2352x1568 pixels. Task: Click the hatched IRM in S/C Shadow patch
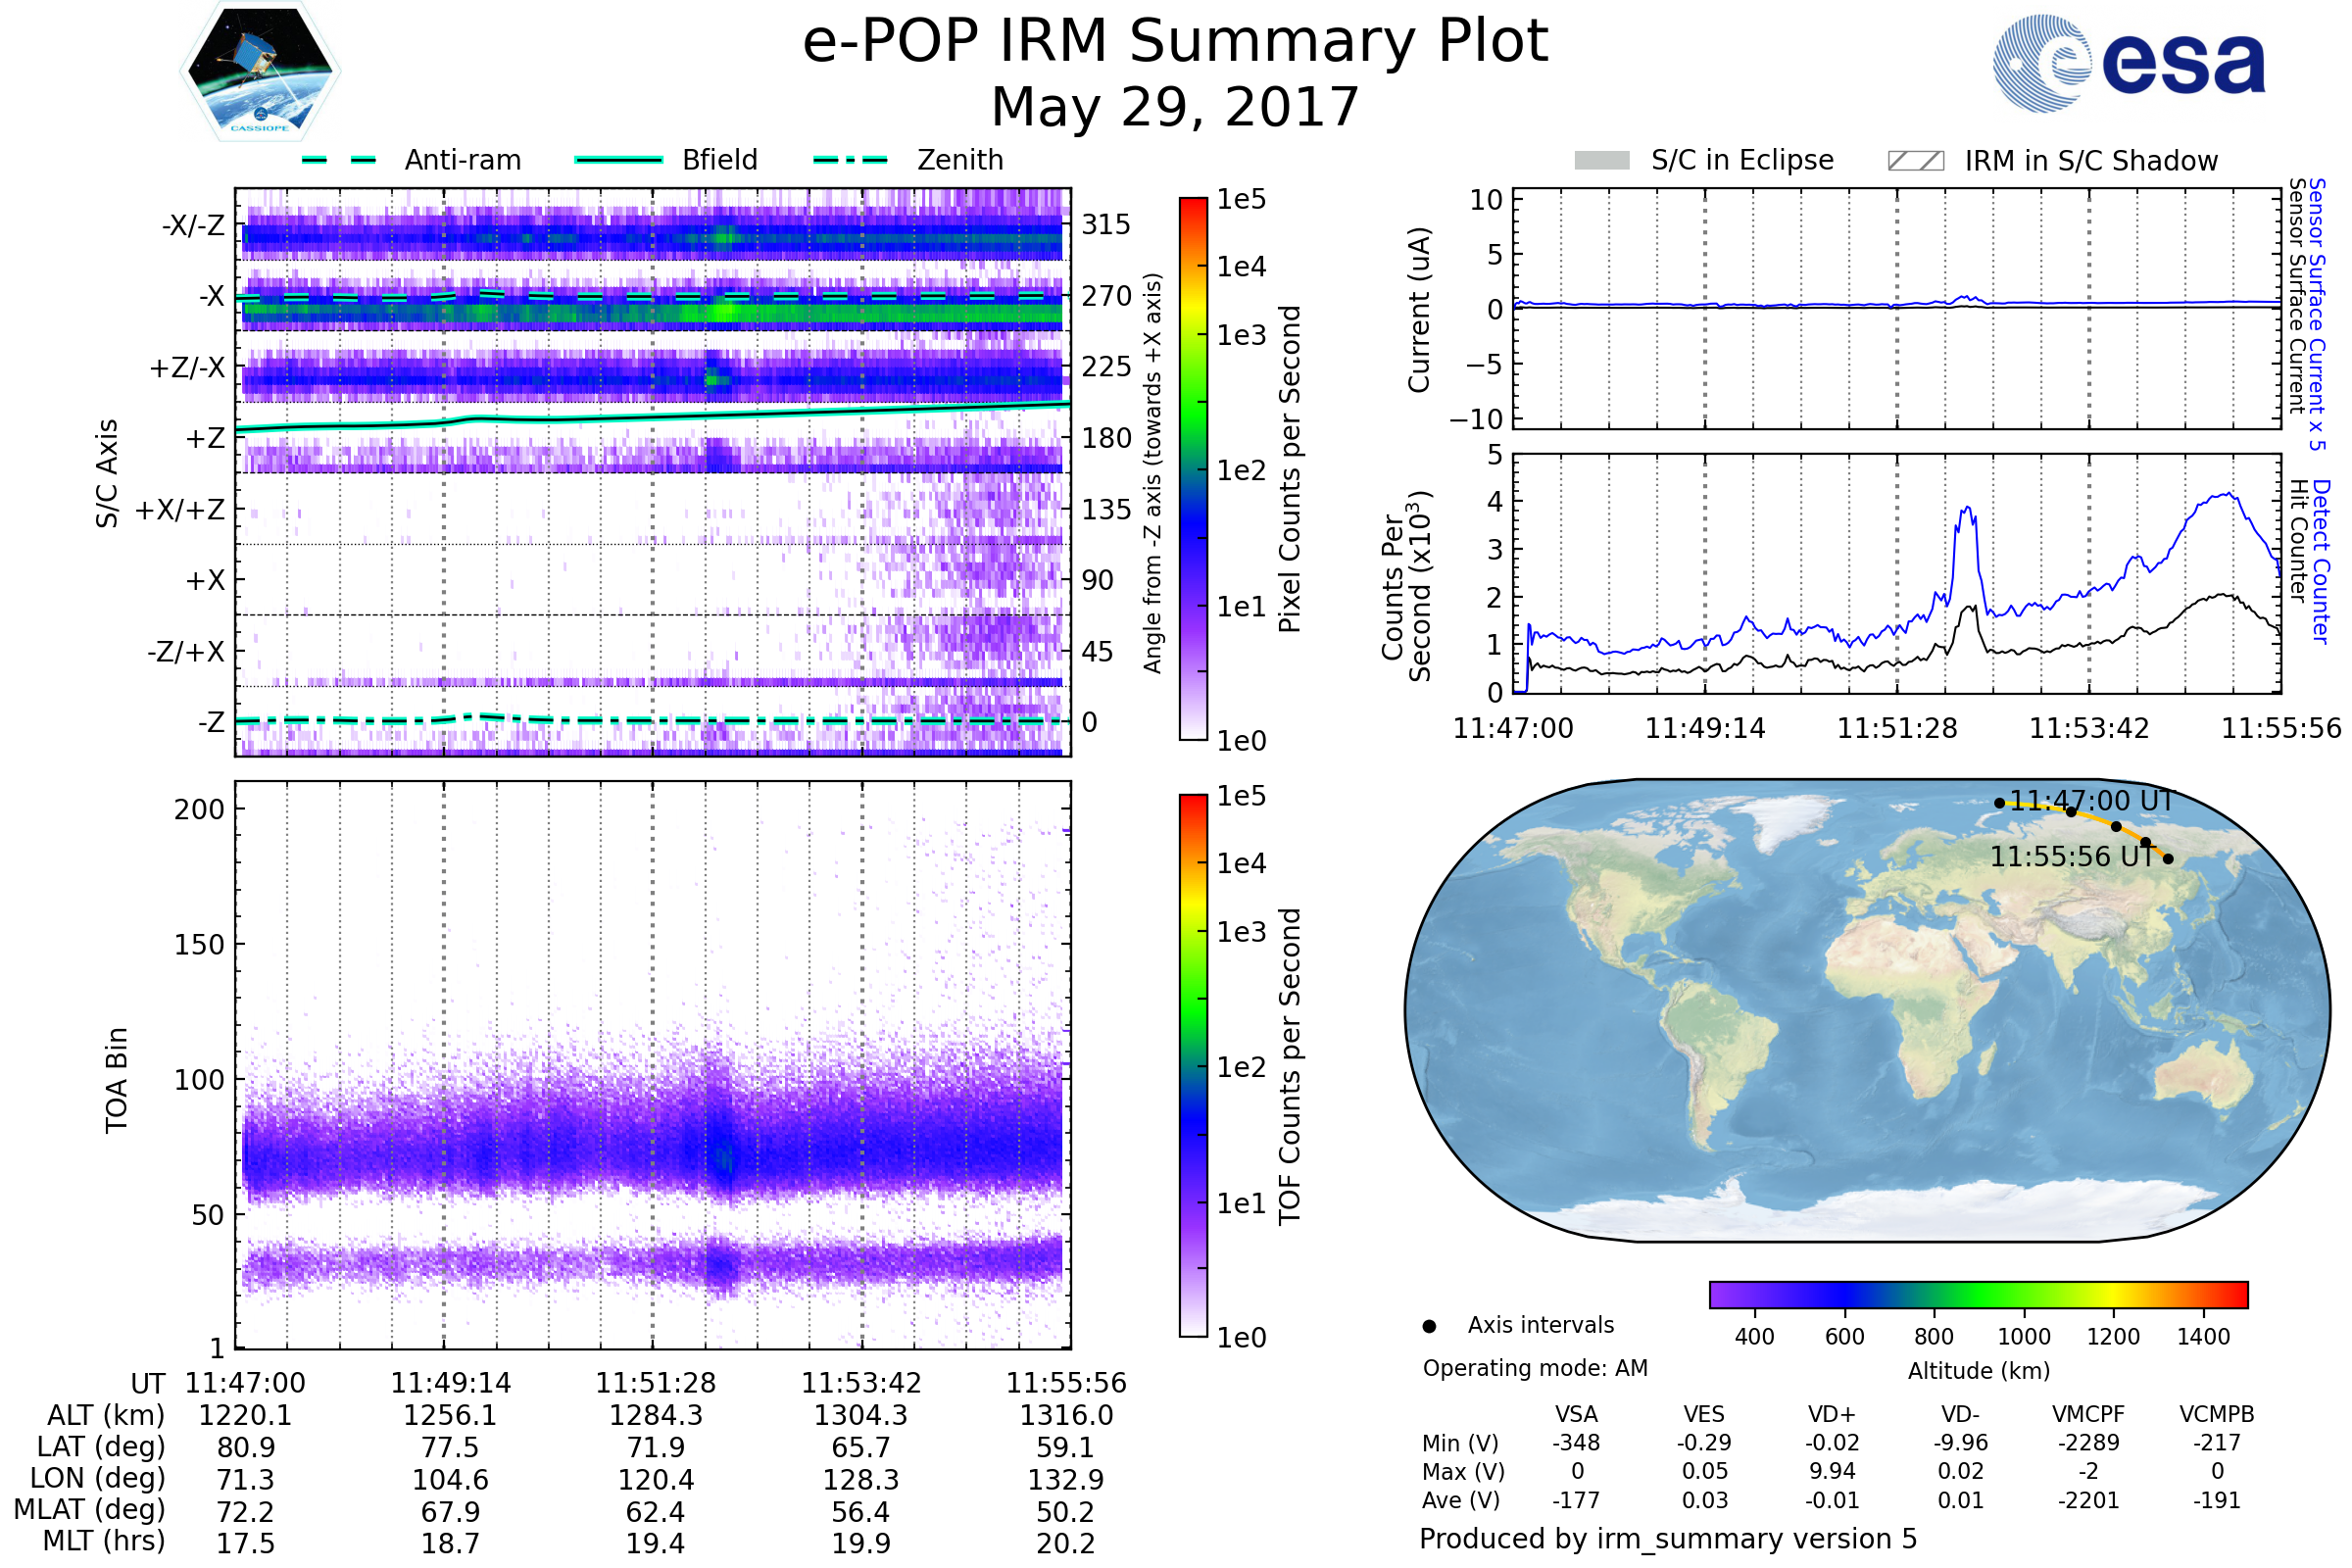[x=1915, y=161]
